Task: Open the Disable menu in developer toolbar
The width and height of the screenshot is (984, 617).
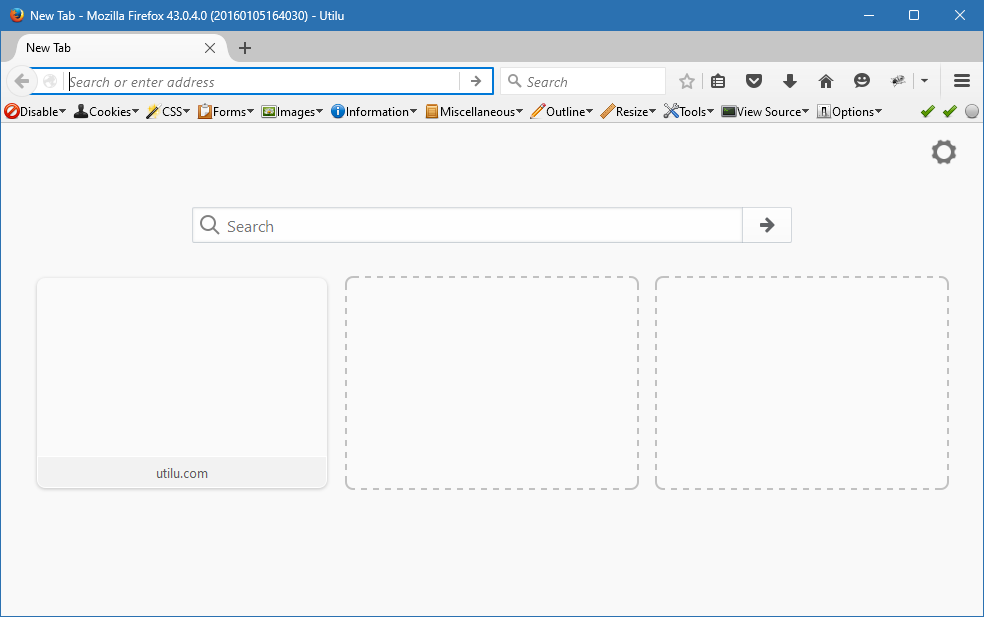Action: pos(35,112)
